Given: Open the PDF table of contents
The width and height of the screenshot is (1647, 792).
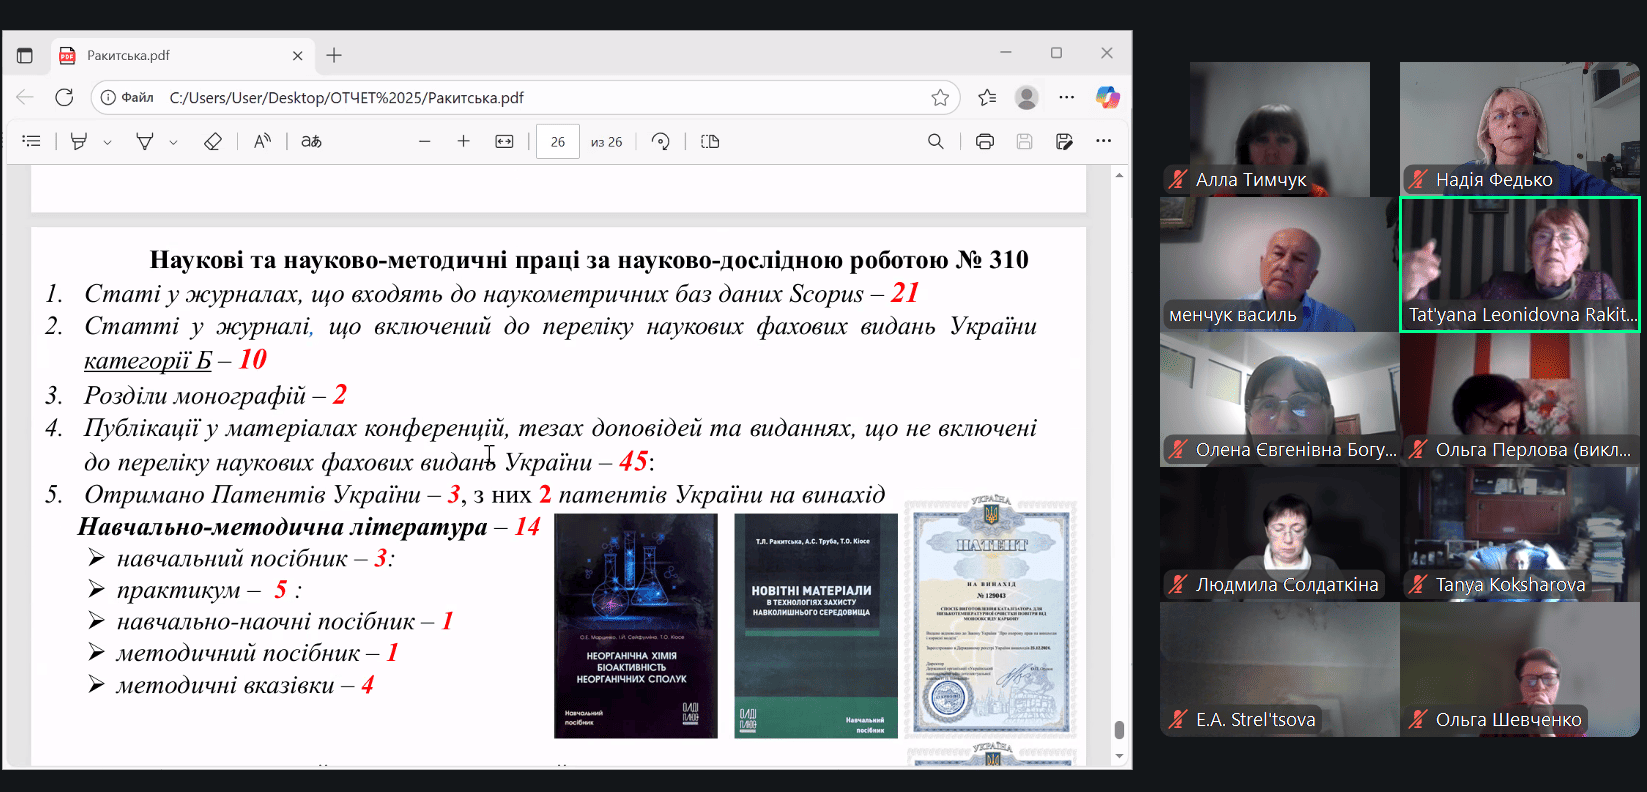Looking at the screenshot, I should [x=32, y=141].
